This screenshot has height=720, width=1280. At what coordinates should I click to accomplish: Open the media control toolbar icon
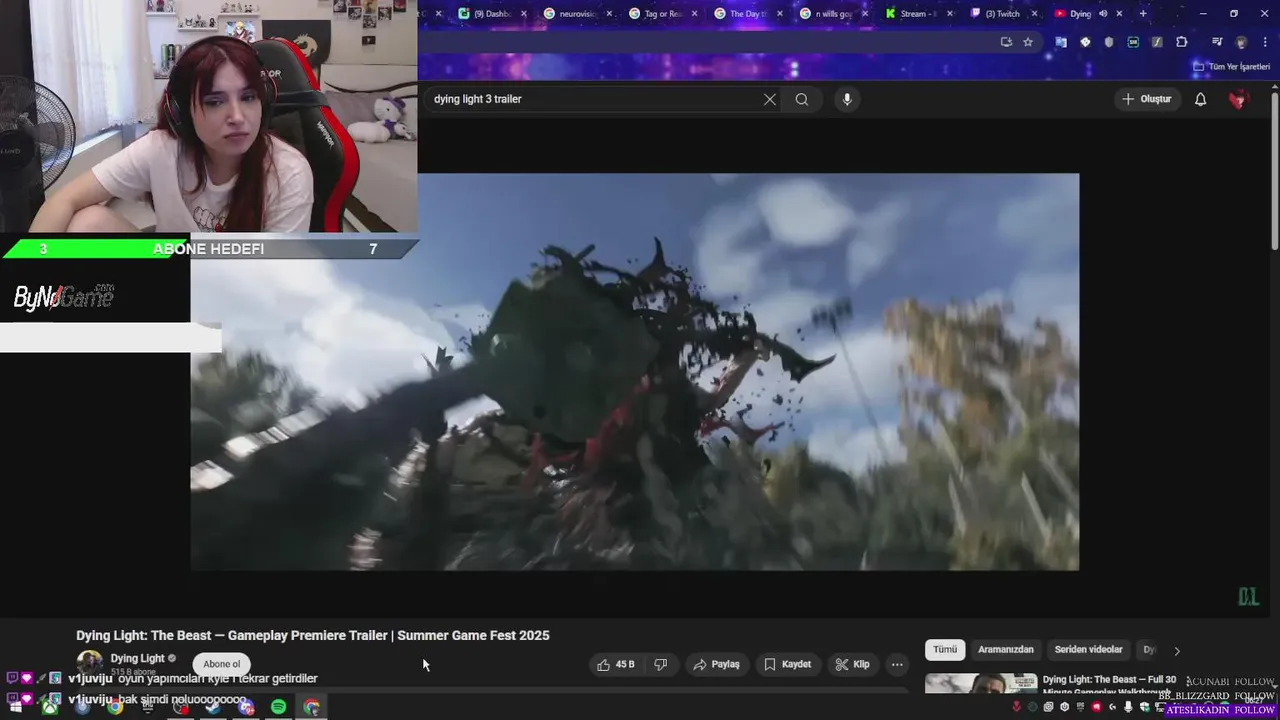click(x=1217, y=42)
